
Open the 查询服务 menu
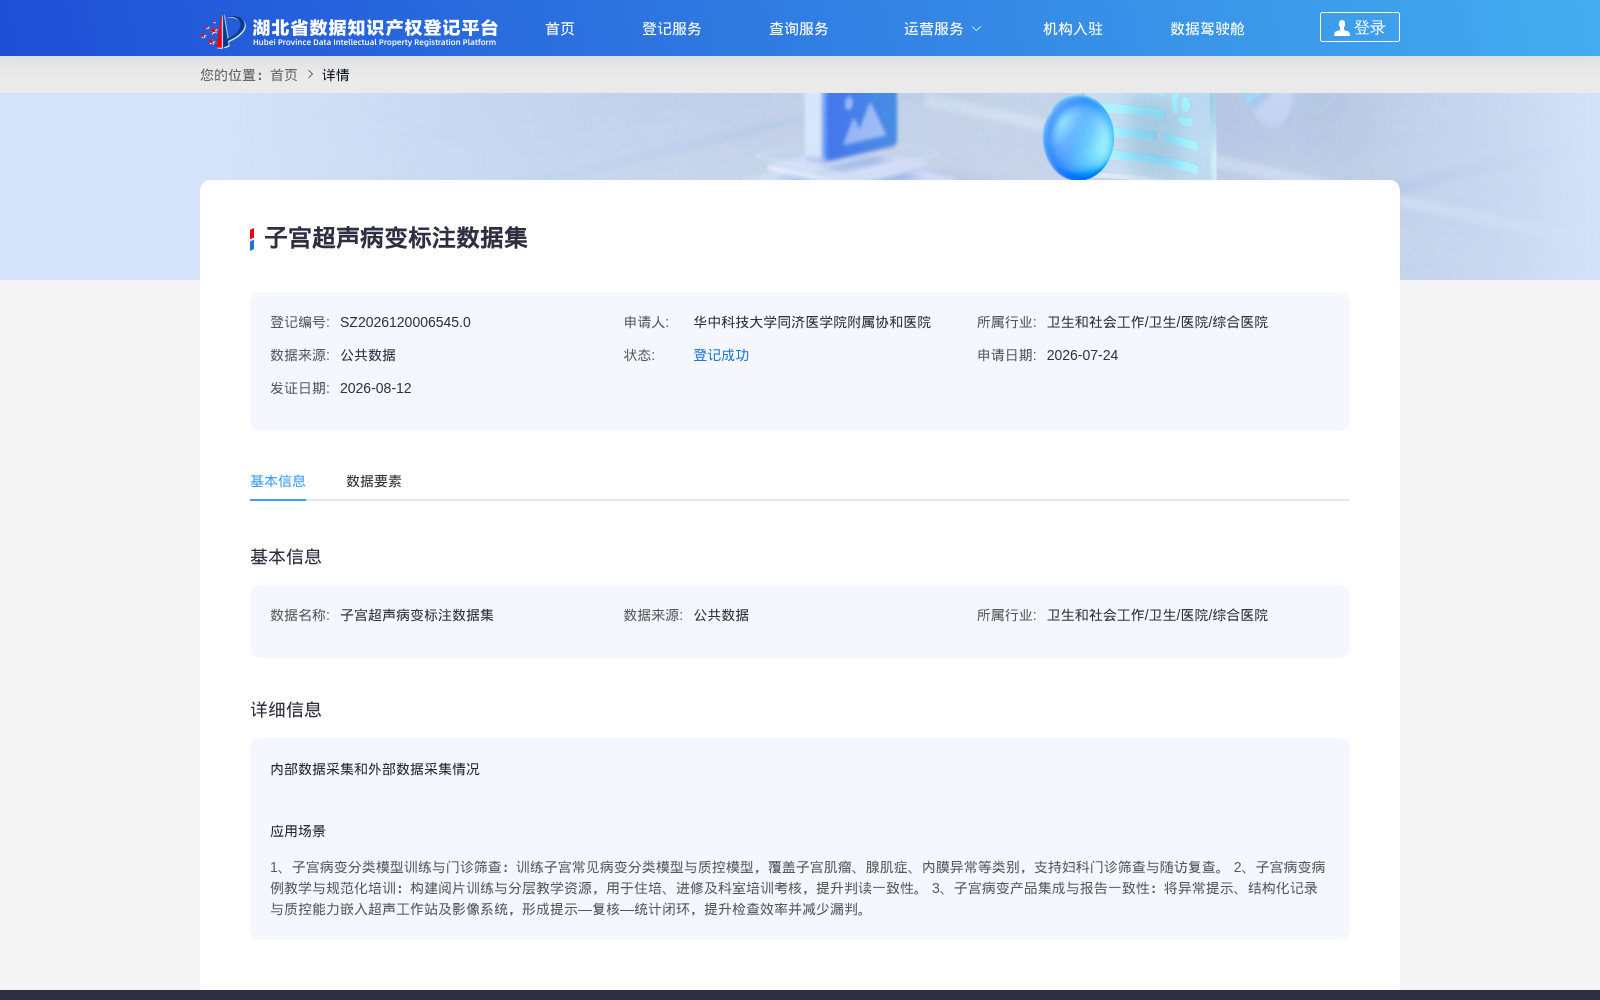click(799, 29)
